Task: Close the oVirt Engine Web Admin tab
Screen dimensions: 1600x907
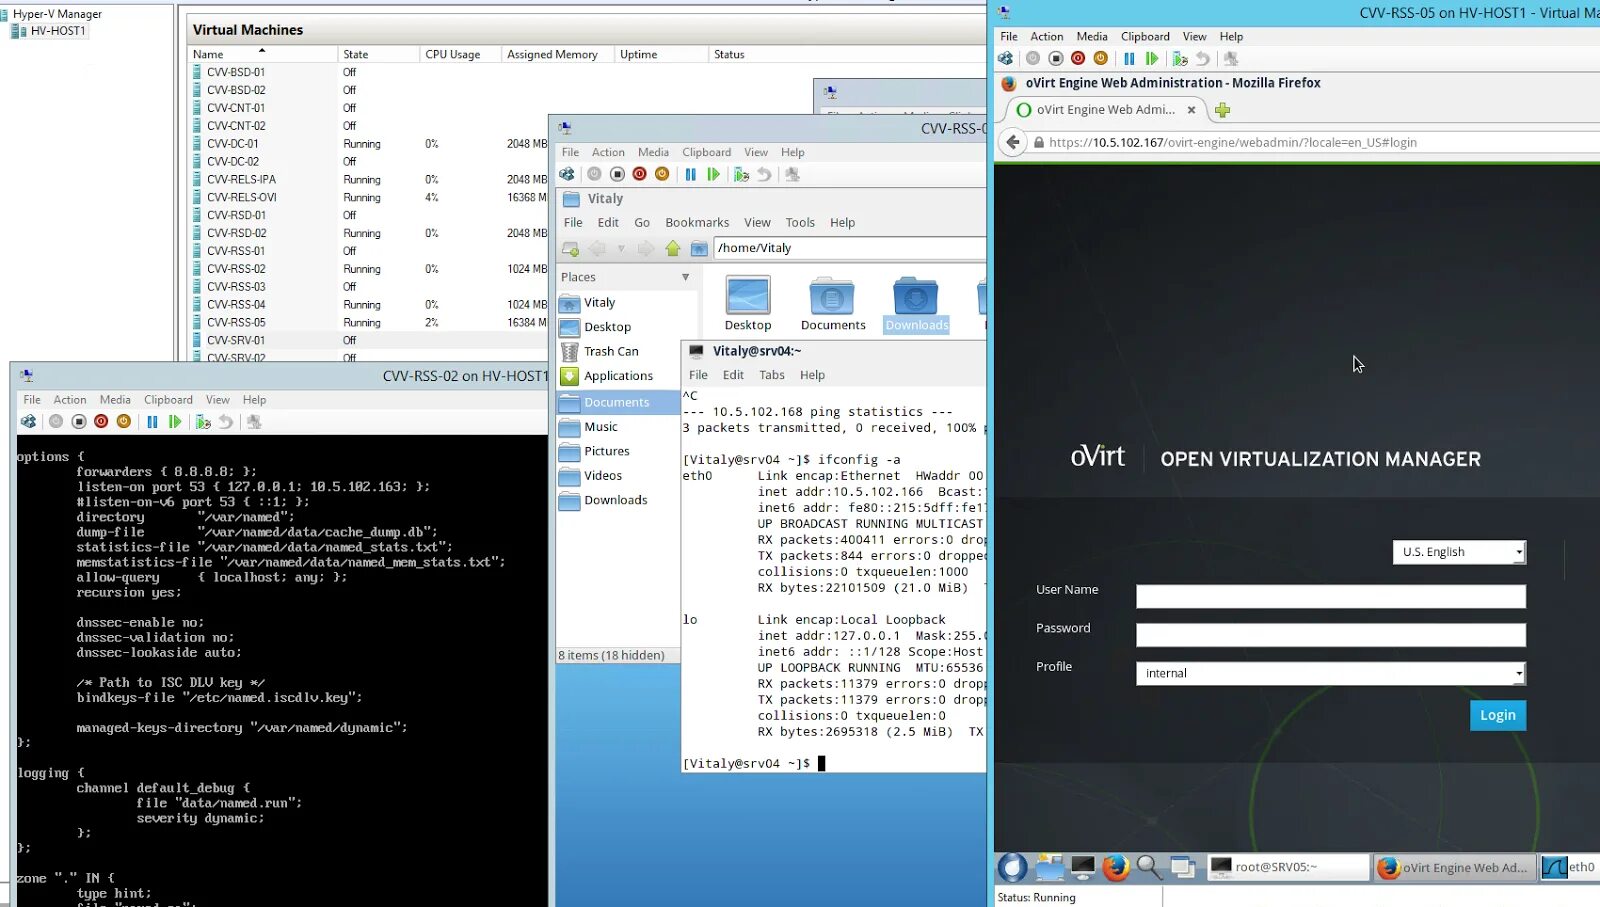Action: pyautogui.click(x=1191, y=110)
